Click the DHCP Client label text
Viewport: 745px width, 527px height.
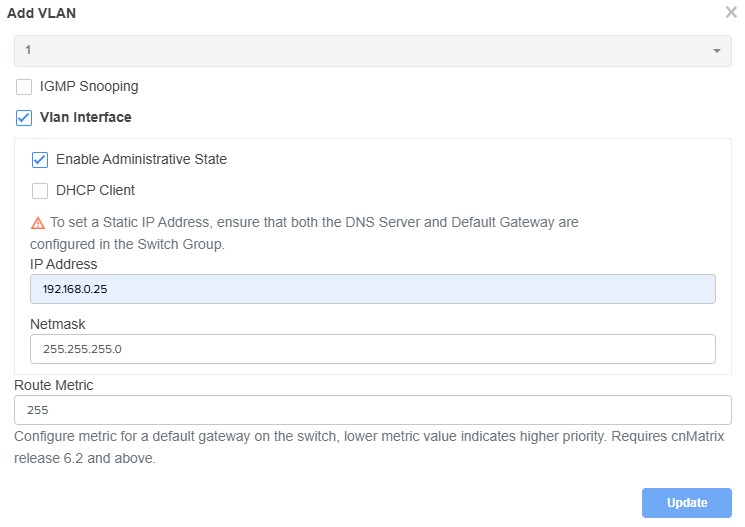(95, 191)
